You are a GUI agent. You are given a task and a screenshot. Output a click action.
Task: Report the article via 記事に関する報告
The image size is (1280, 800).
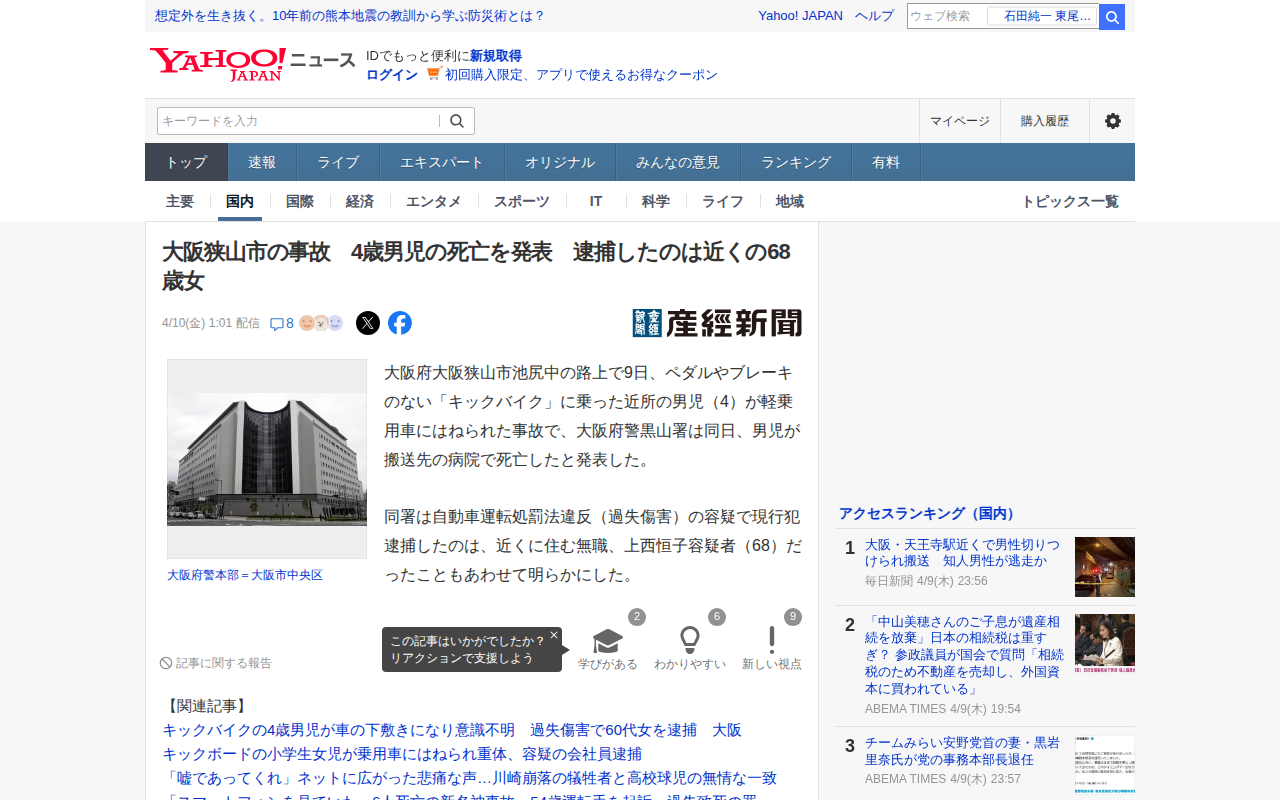point(216,663)
